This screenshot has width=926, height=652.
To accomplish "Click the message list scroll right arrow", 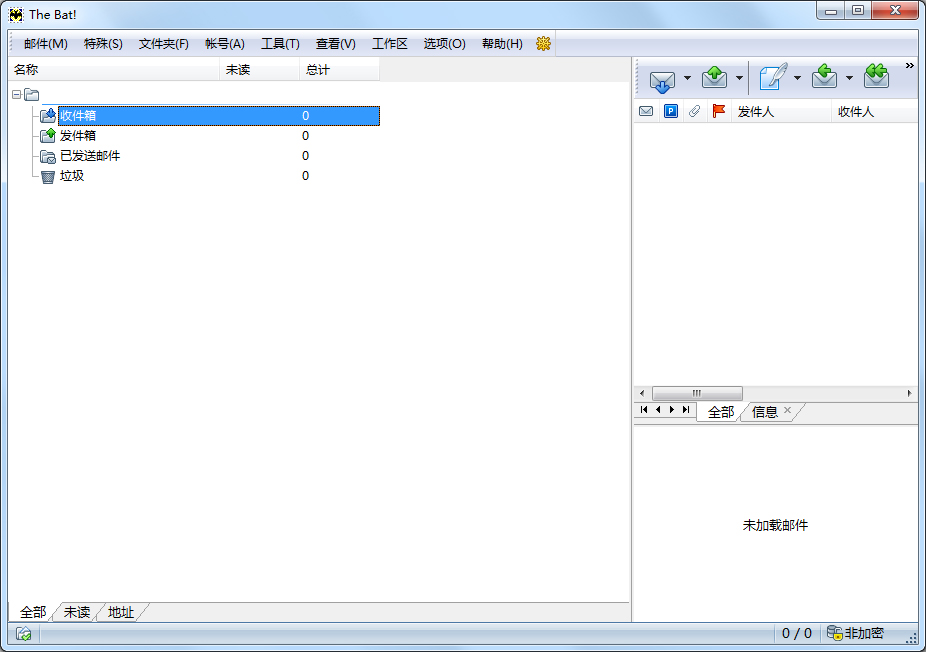I will [909, 393].
